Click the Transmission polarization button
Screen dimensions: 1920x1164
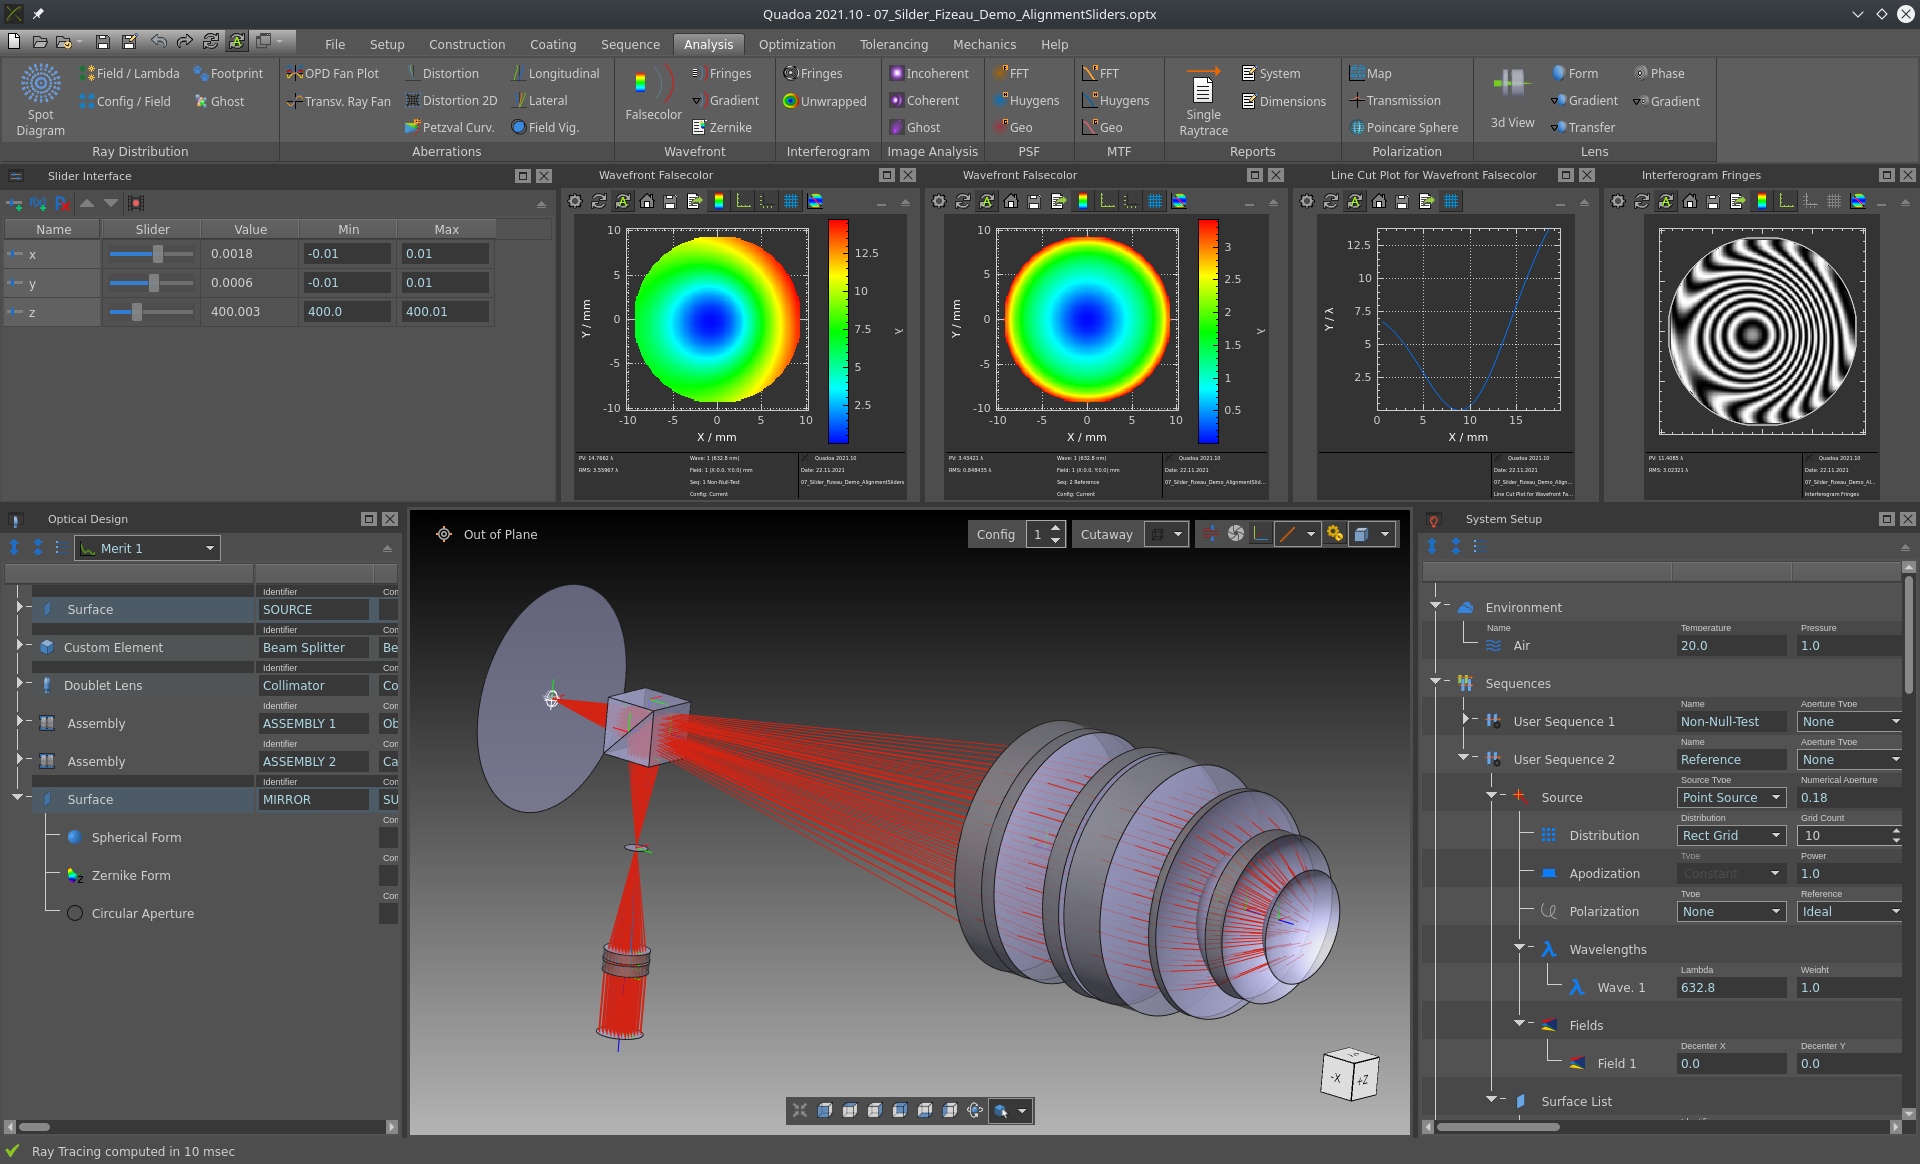coord(1395,100)
